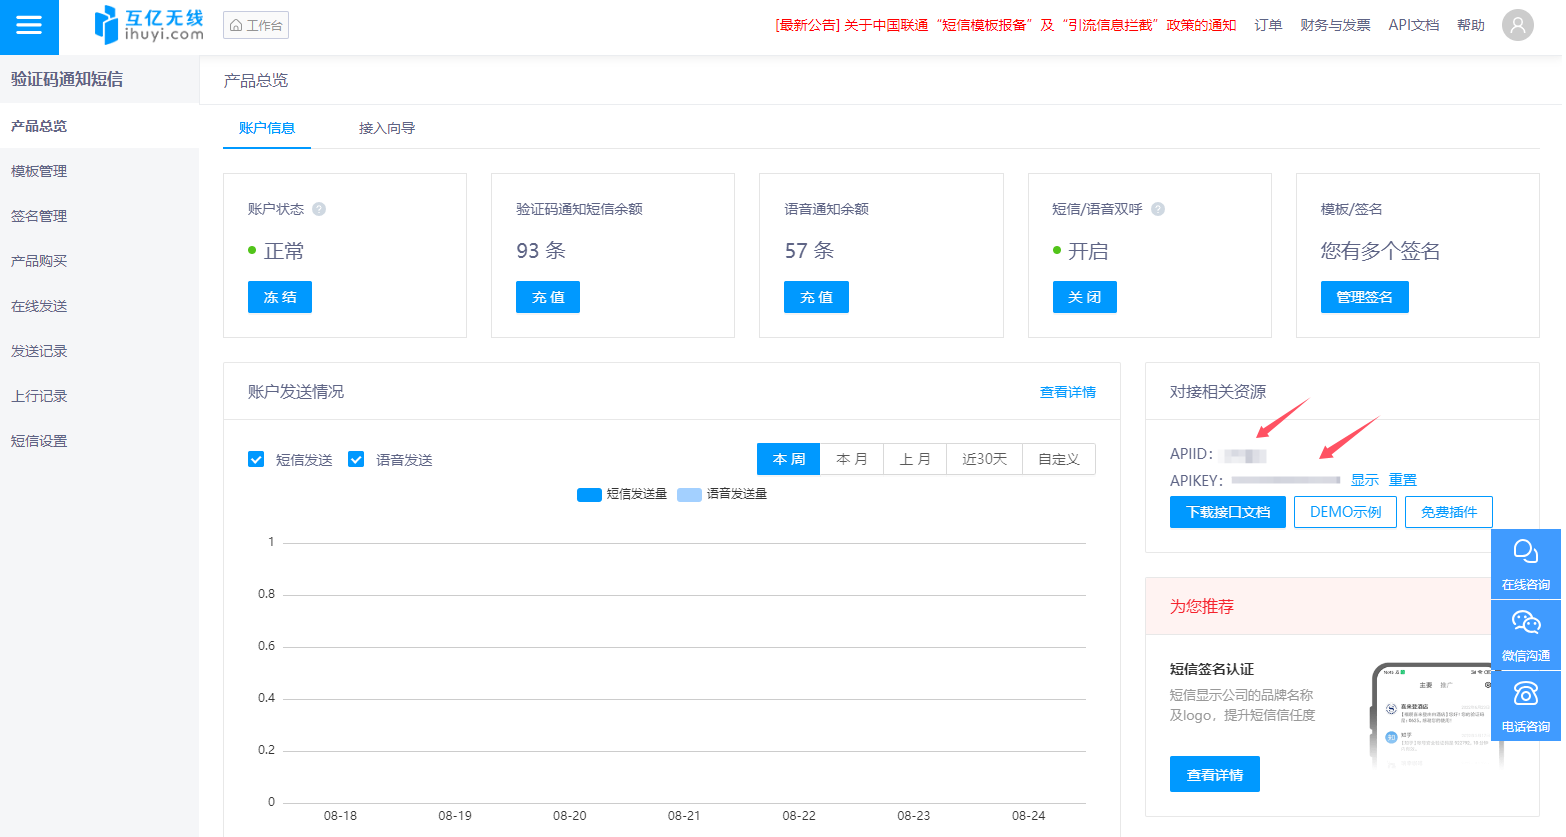Click the ihuyi.com logo
Screen dimensions: 1566x837
tap(149, 25)
